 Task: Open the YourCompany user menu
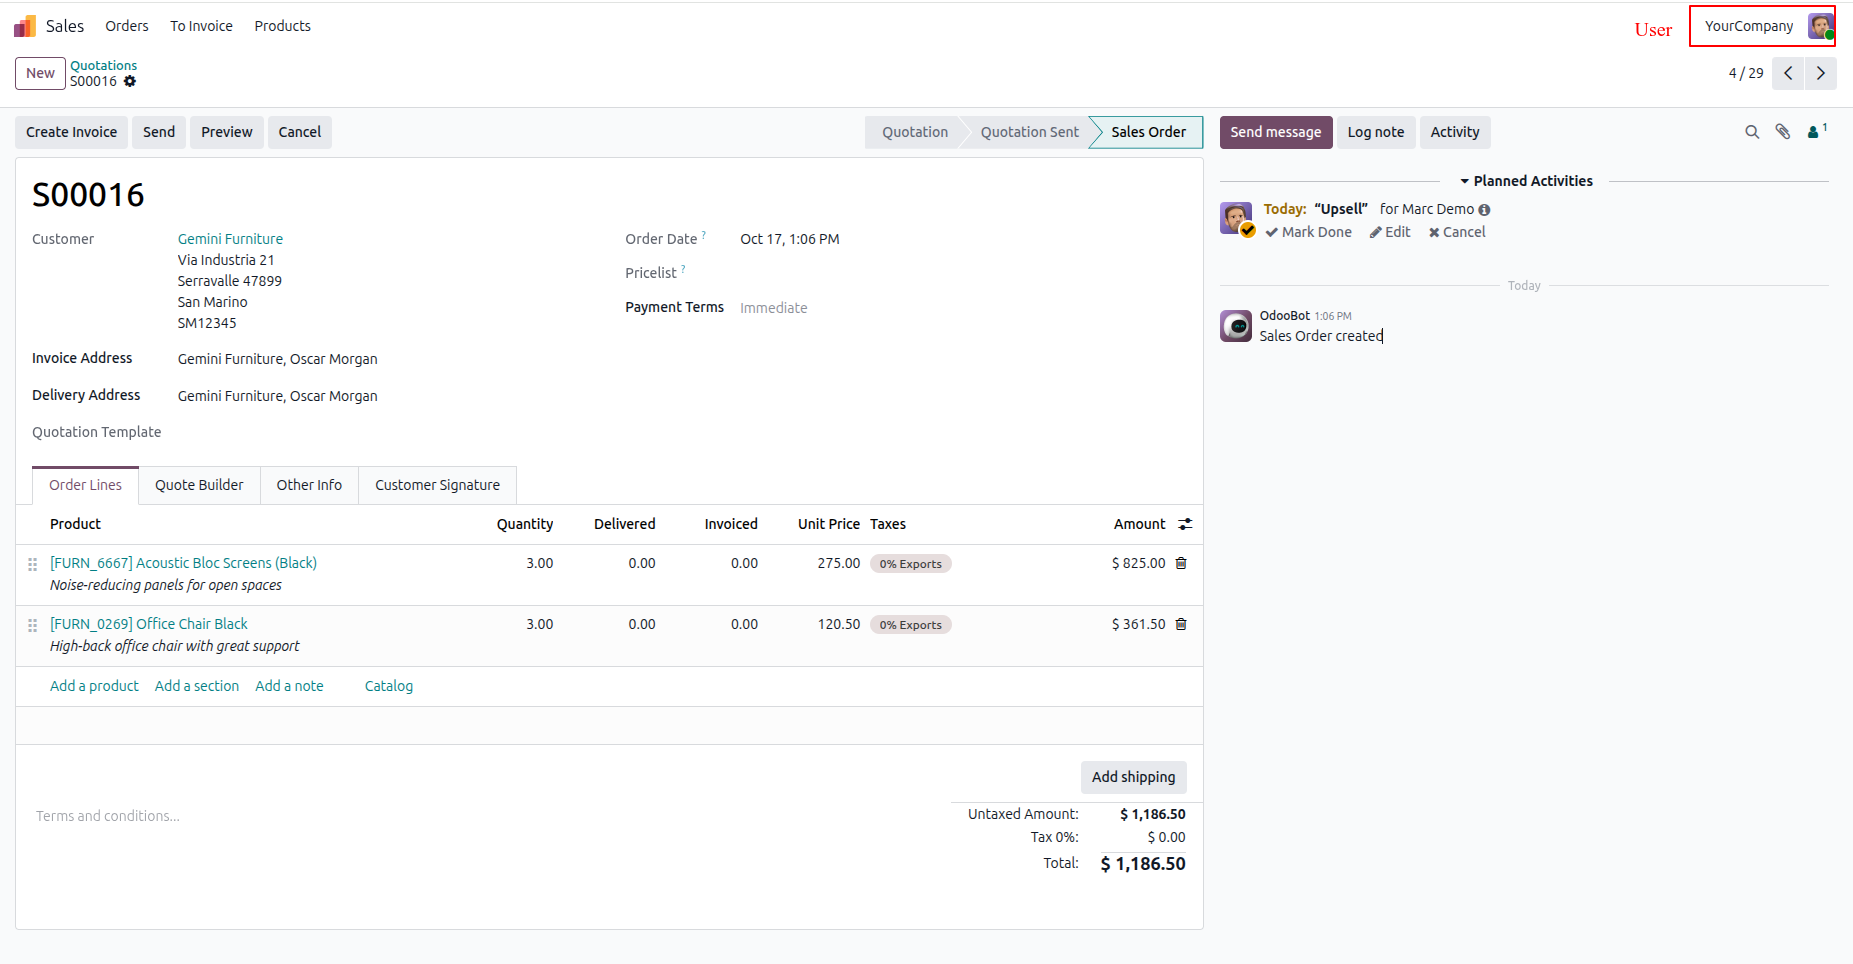pyautogui.click(x=1763, y=26)
